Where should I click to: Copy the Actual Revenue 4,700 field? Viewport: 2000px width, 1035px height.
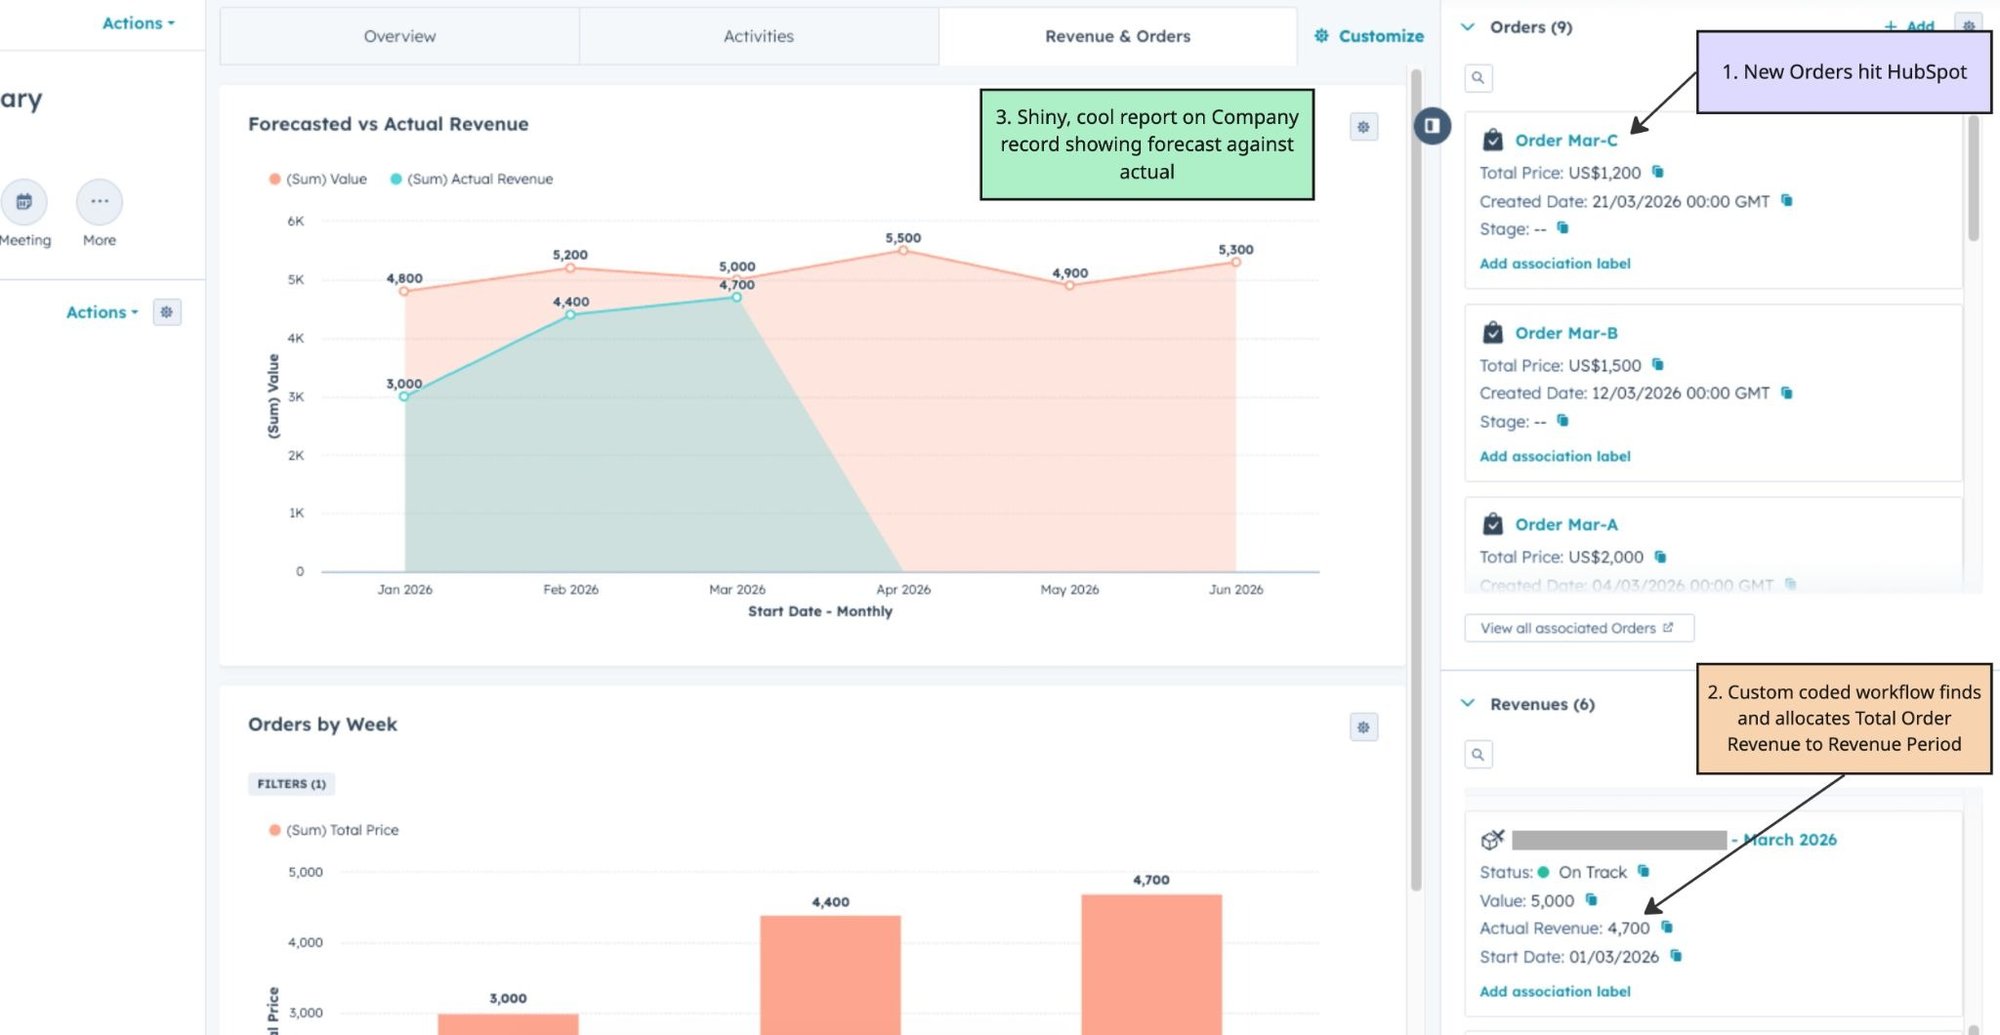coord(1667,928)
